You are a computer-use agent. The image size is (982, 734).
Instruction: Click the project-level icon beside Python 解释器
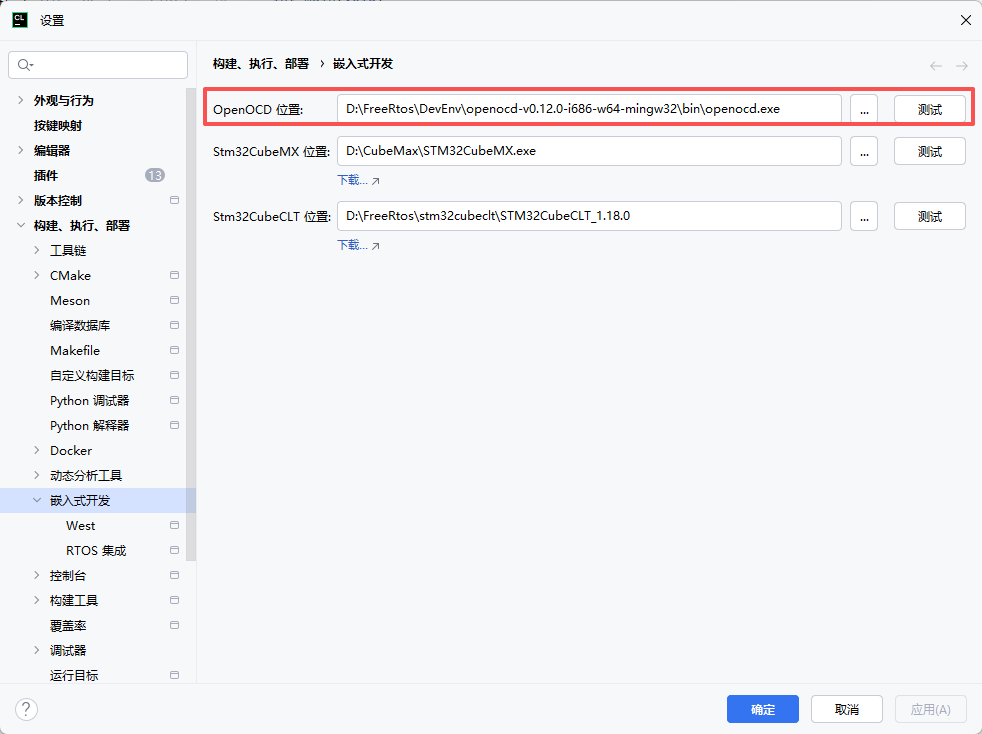click(x=175, y=426)
